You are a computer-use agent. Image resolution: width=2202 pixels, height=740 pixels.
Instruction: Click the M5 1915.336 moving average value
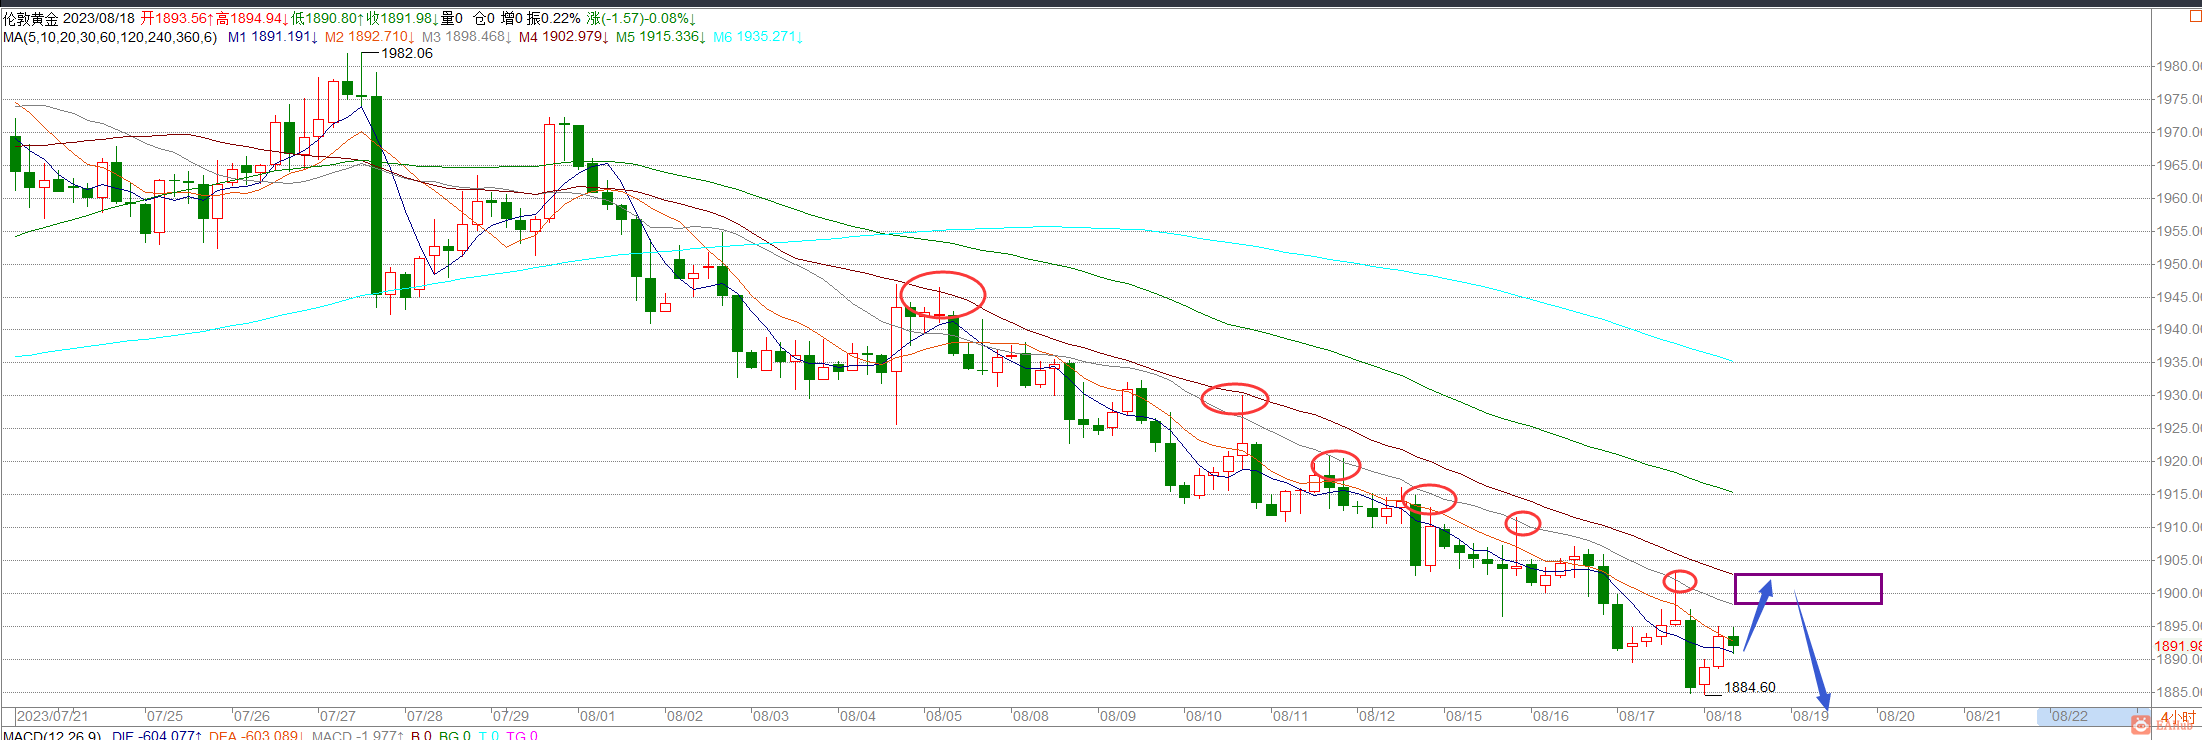tap(660, 37)
